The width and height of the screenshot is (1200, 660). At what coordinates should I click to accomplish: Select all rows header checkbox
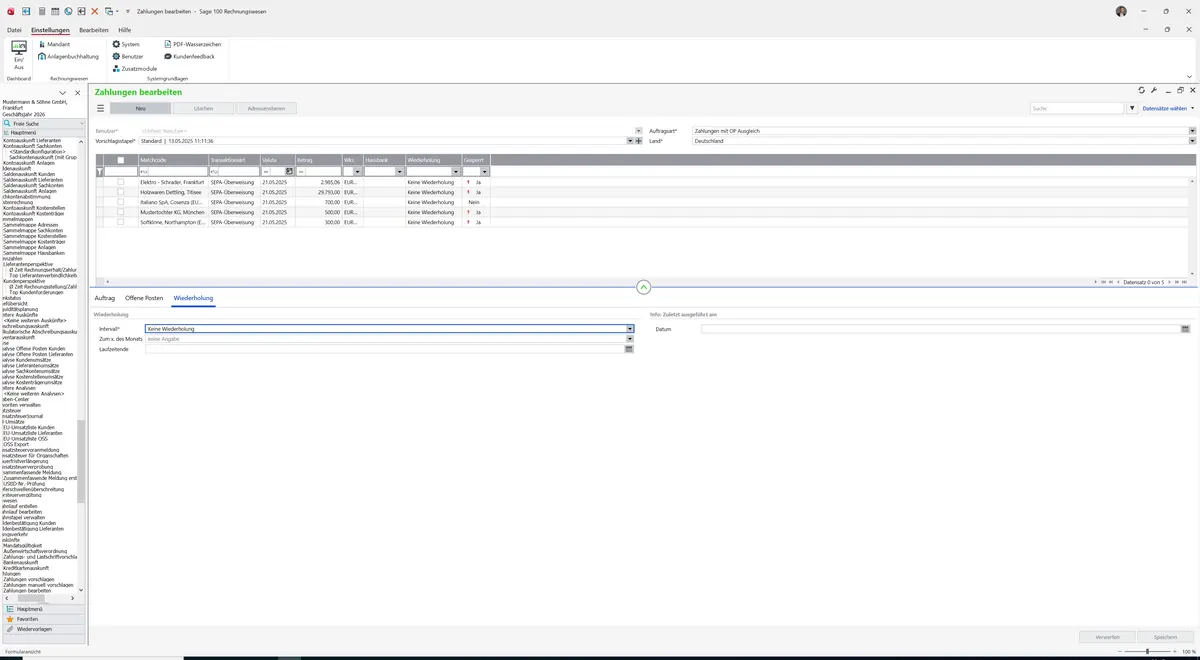pyautogui.click(x=121, y=160)
